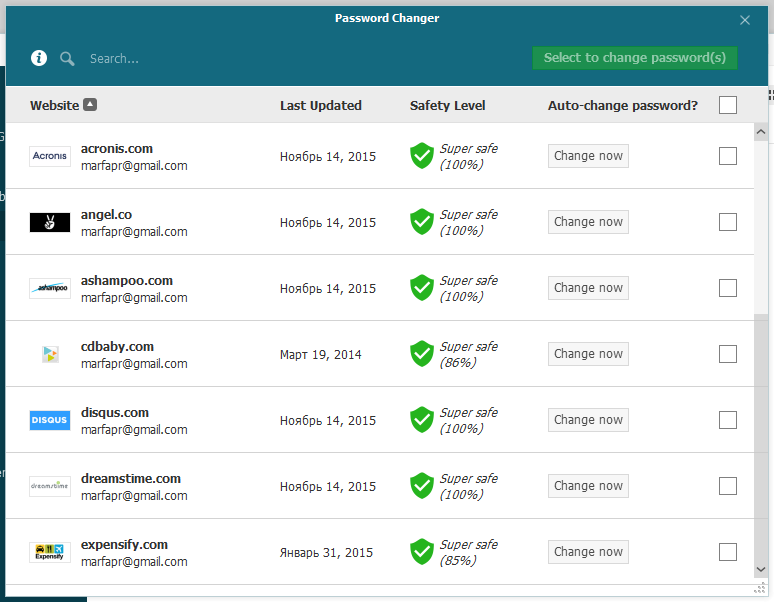774x602 pixels.
Task: Click the list scrollbar up arrow
Action: (x=761, y=132)
